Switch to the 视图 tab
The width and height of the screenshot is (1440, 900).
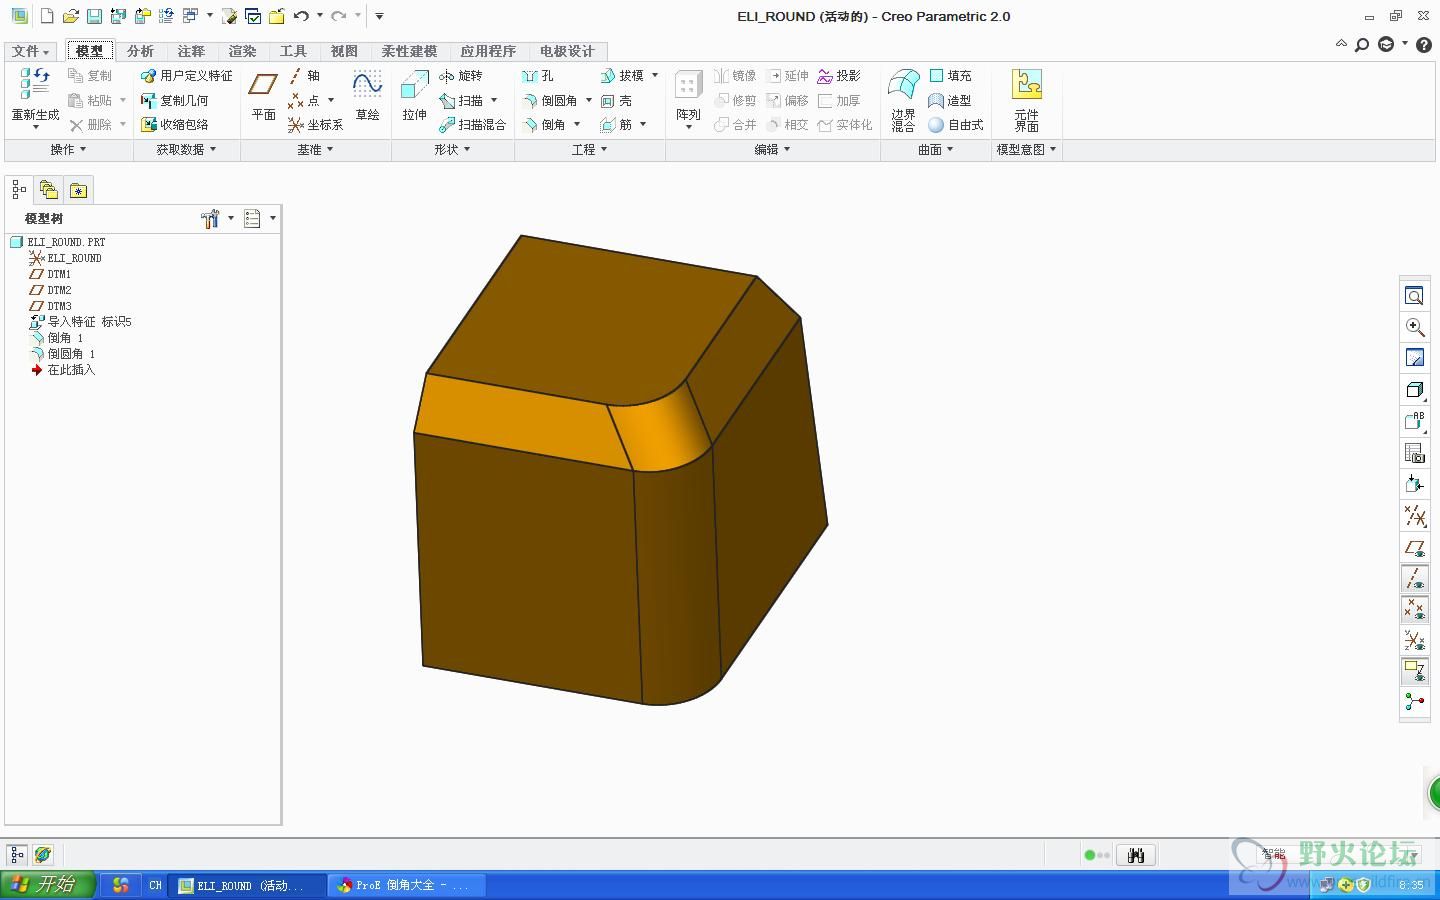pos(344,51)
